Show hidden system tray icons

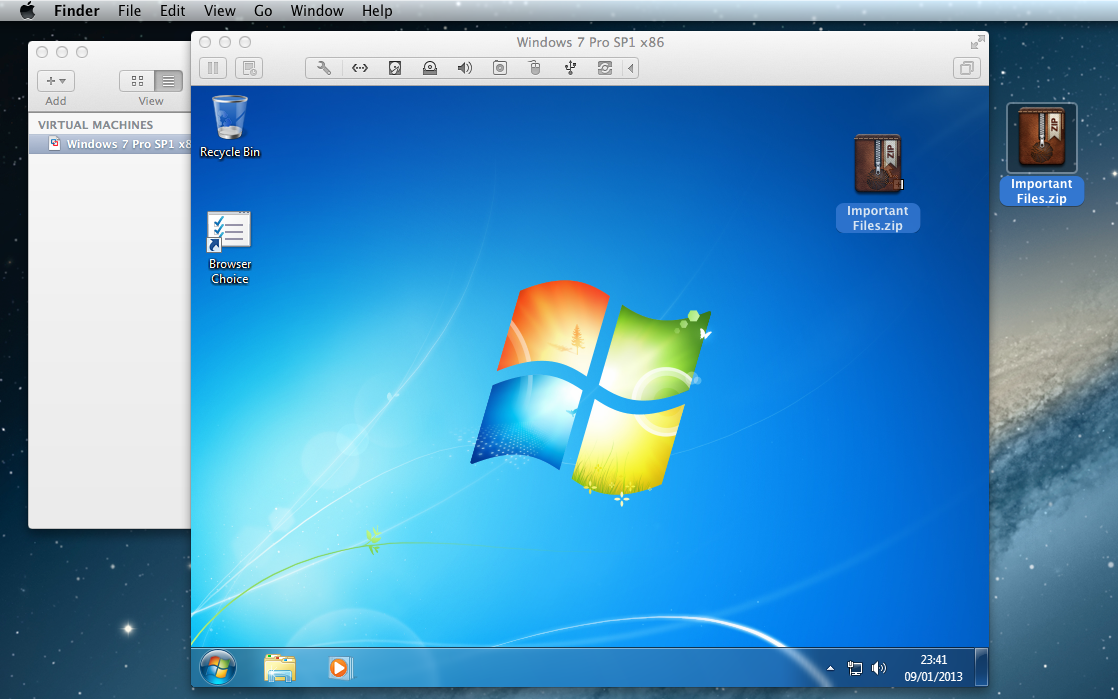click(x=830, y=668)
